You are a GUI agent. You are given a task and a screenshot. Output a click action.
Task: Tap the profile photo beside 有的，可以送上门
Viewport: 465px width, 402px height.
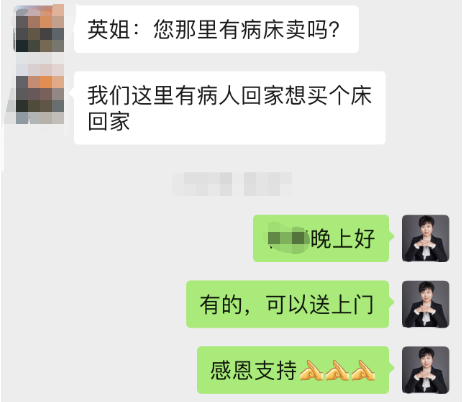click(x=425, y=304)
